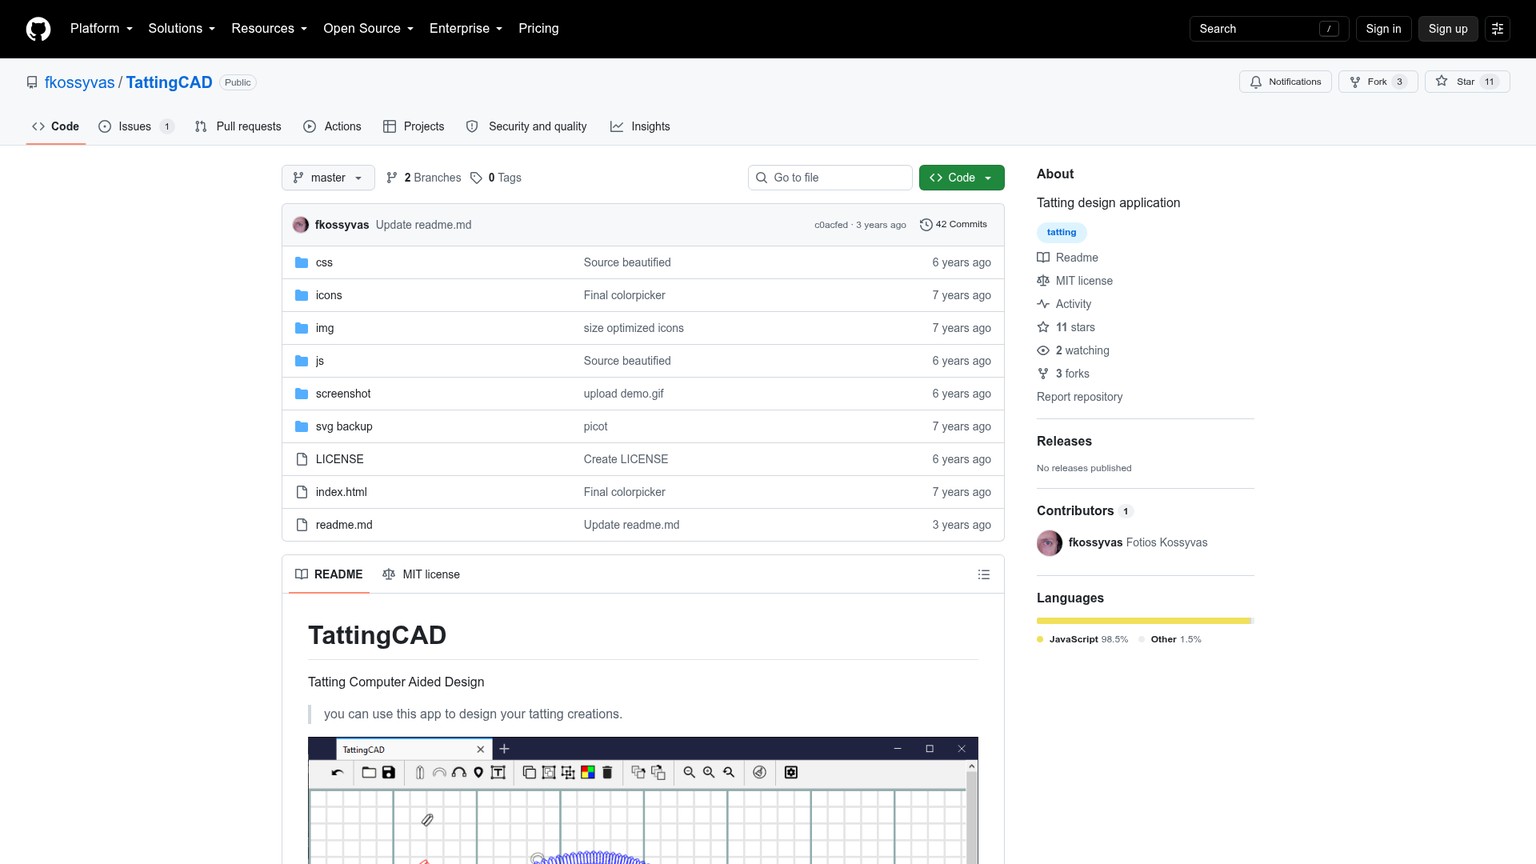The image size is (1536, 864).
Task: Click Report repository
Action: (x=1079, y=397)
